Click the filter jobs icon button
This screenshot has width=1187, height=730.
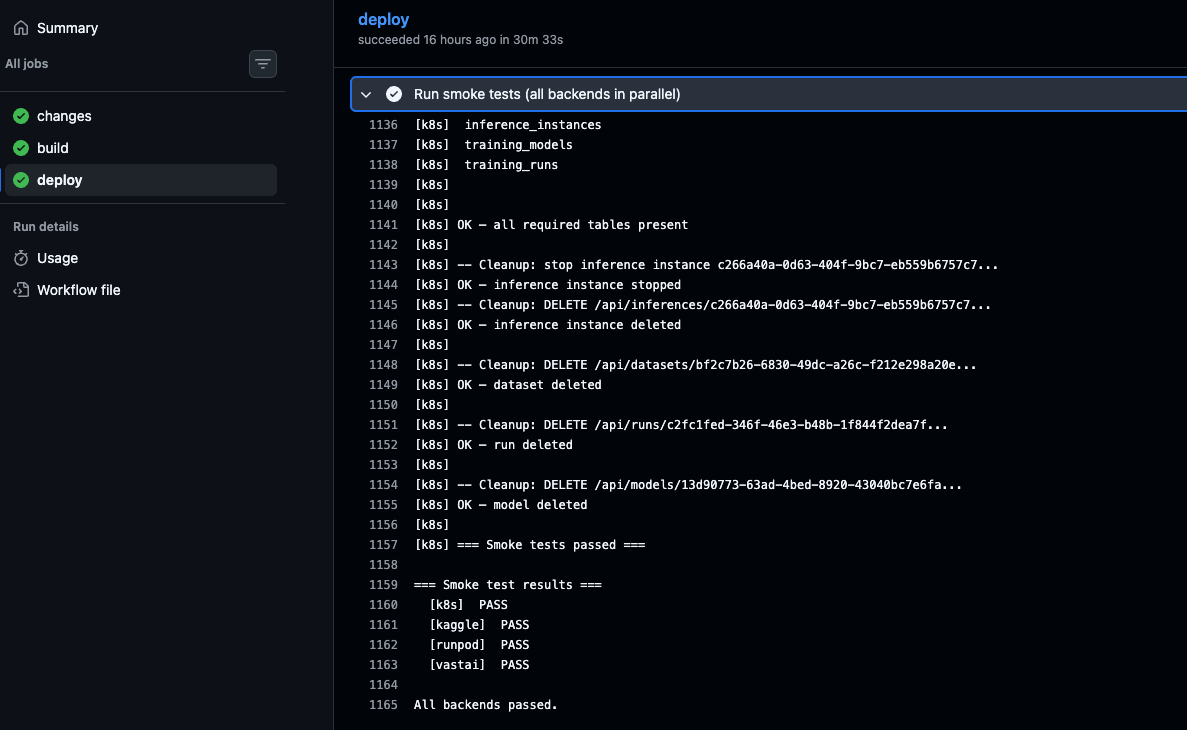pos(263,64)
